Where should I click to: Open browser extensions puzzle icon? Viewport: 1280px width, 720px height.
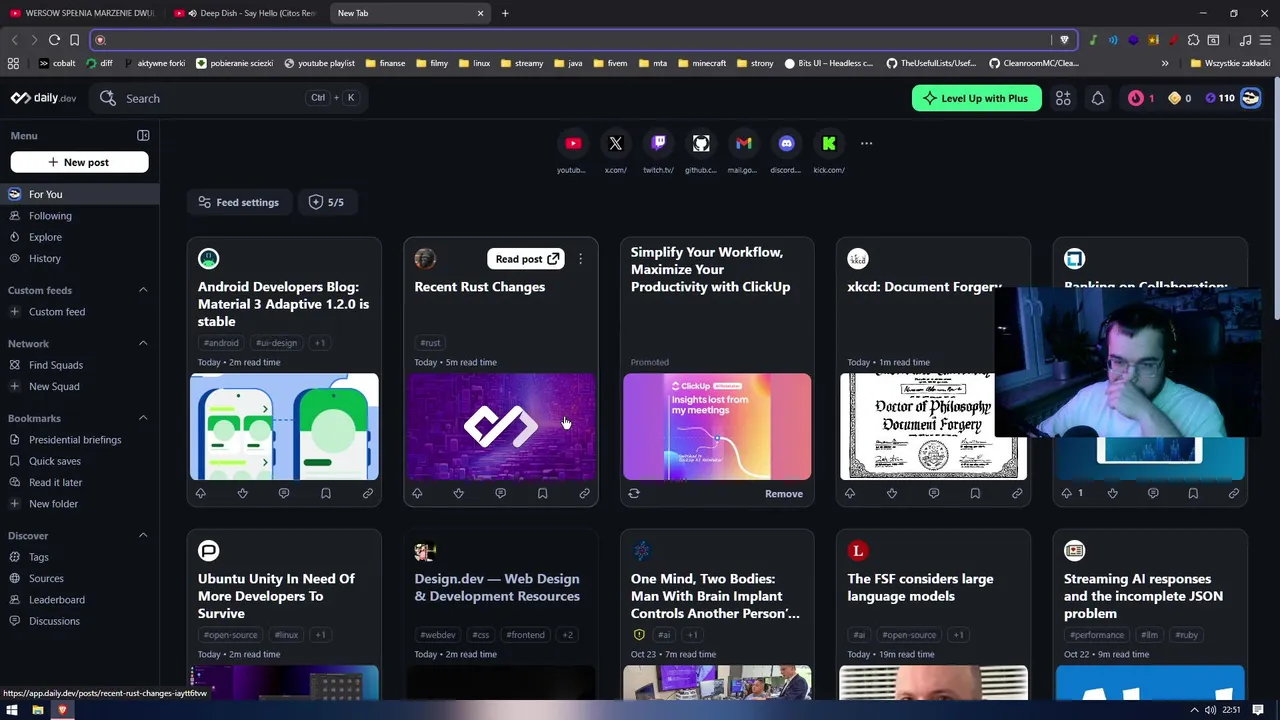pyautogui.click(x=1193, y=40)
